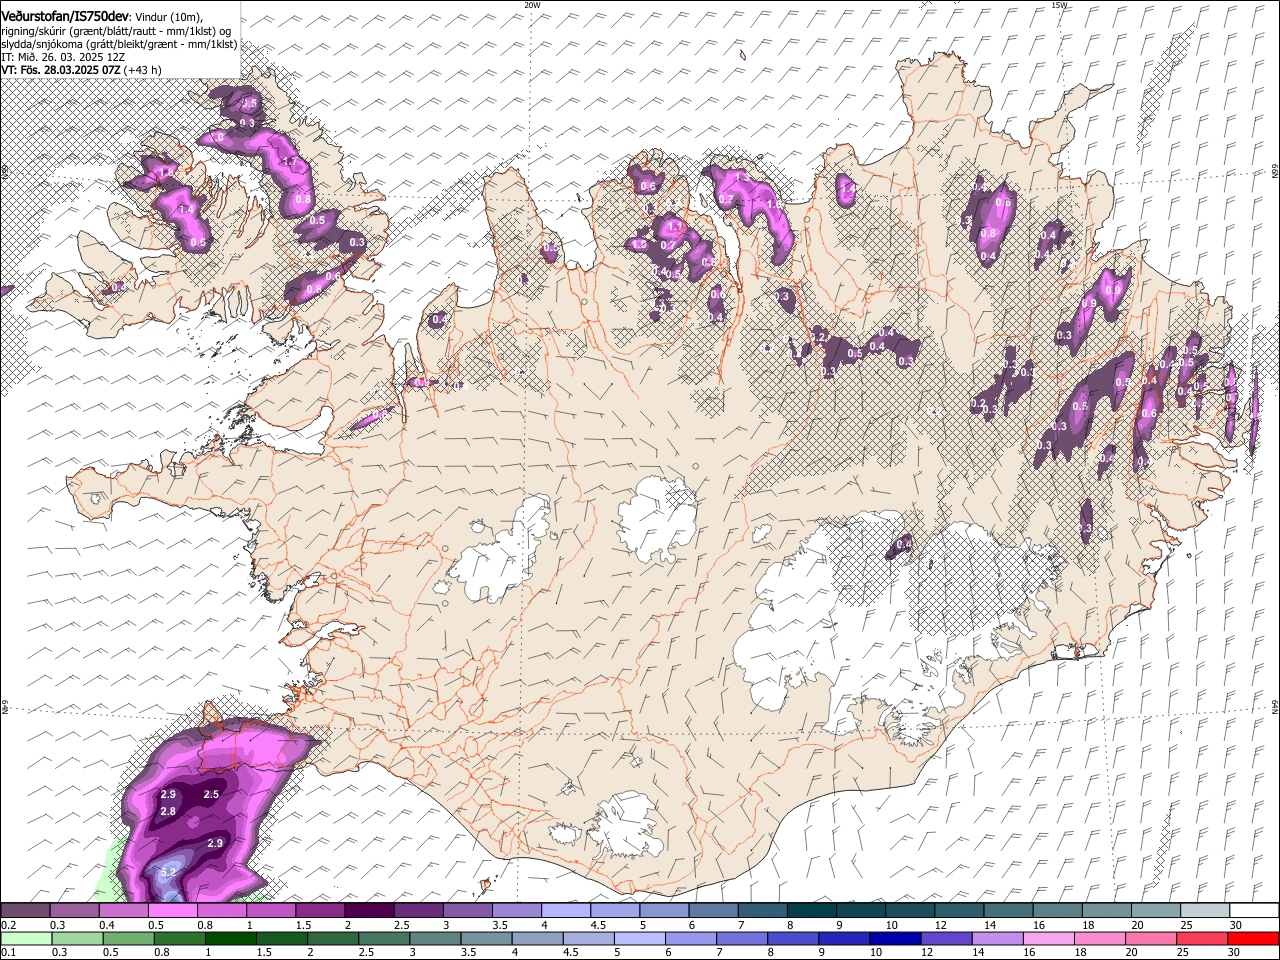This screenshot has width=1280, height=960.
Task: Pick the light green 0.1–0.3 rain scale swatch
Action: coord(26,939)
